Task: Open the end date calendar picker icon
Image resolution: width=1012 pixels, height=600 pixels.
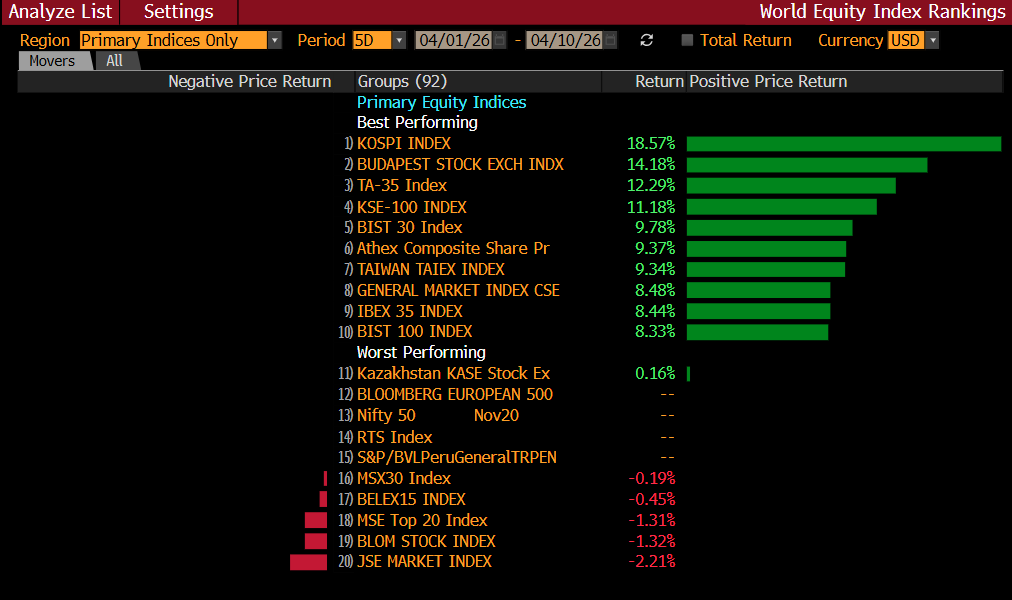Action: (610, 40)
